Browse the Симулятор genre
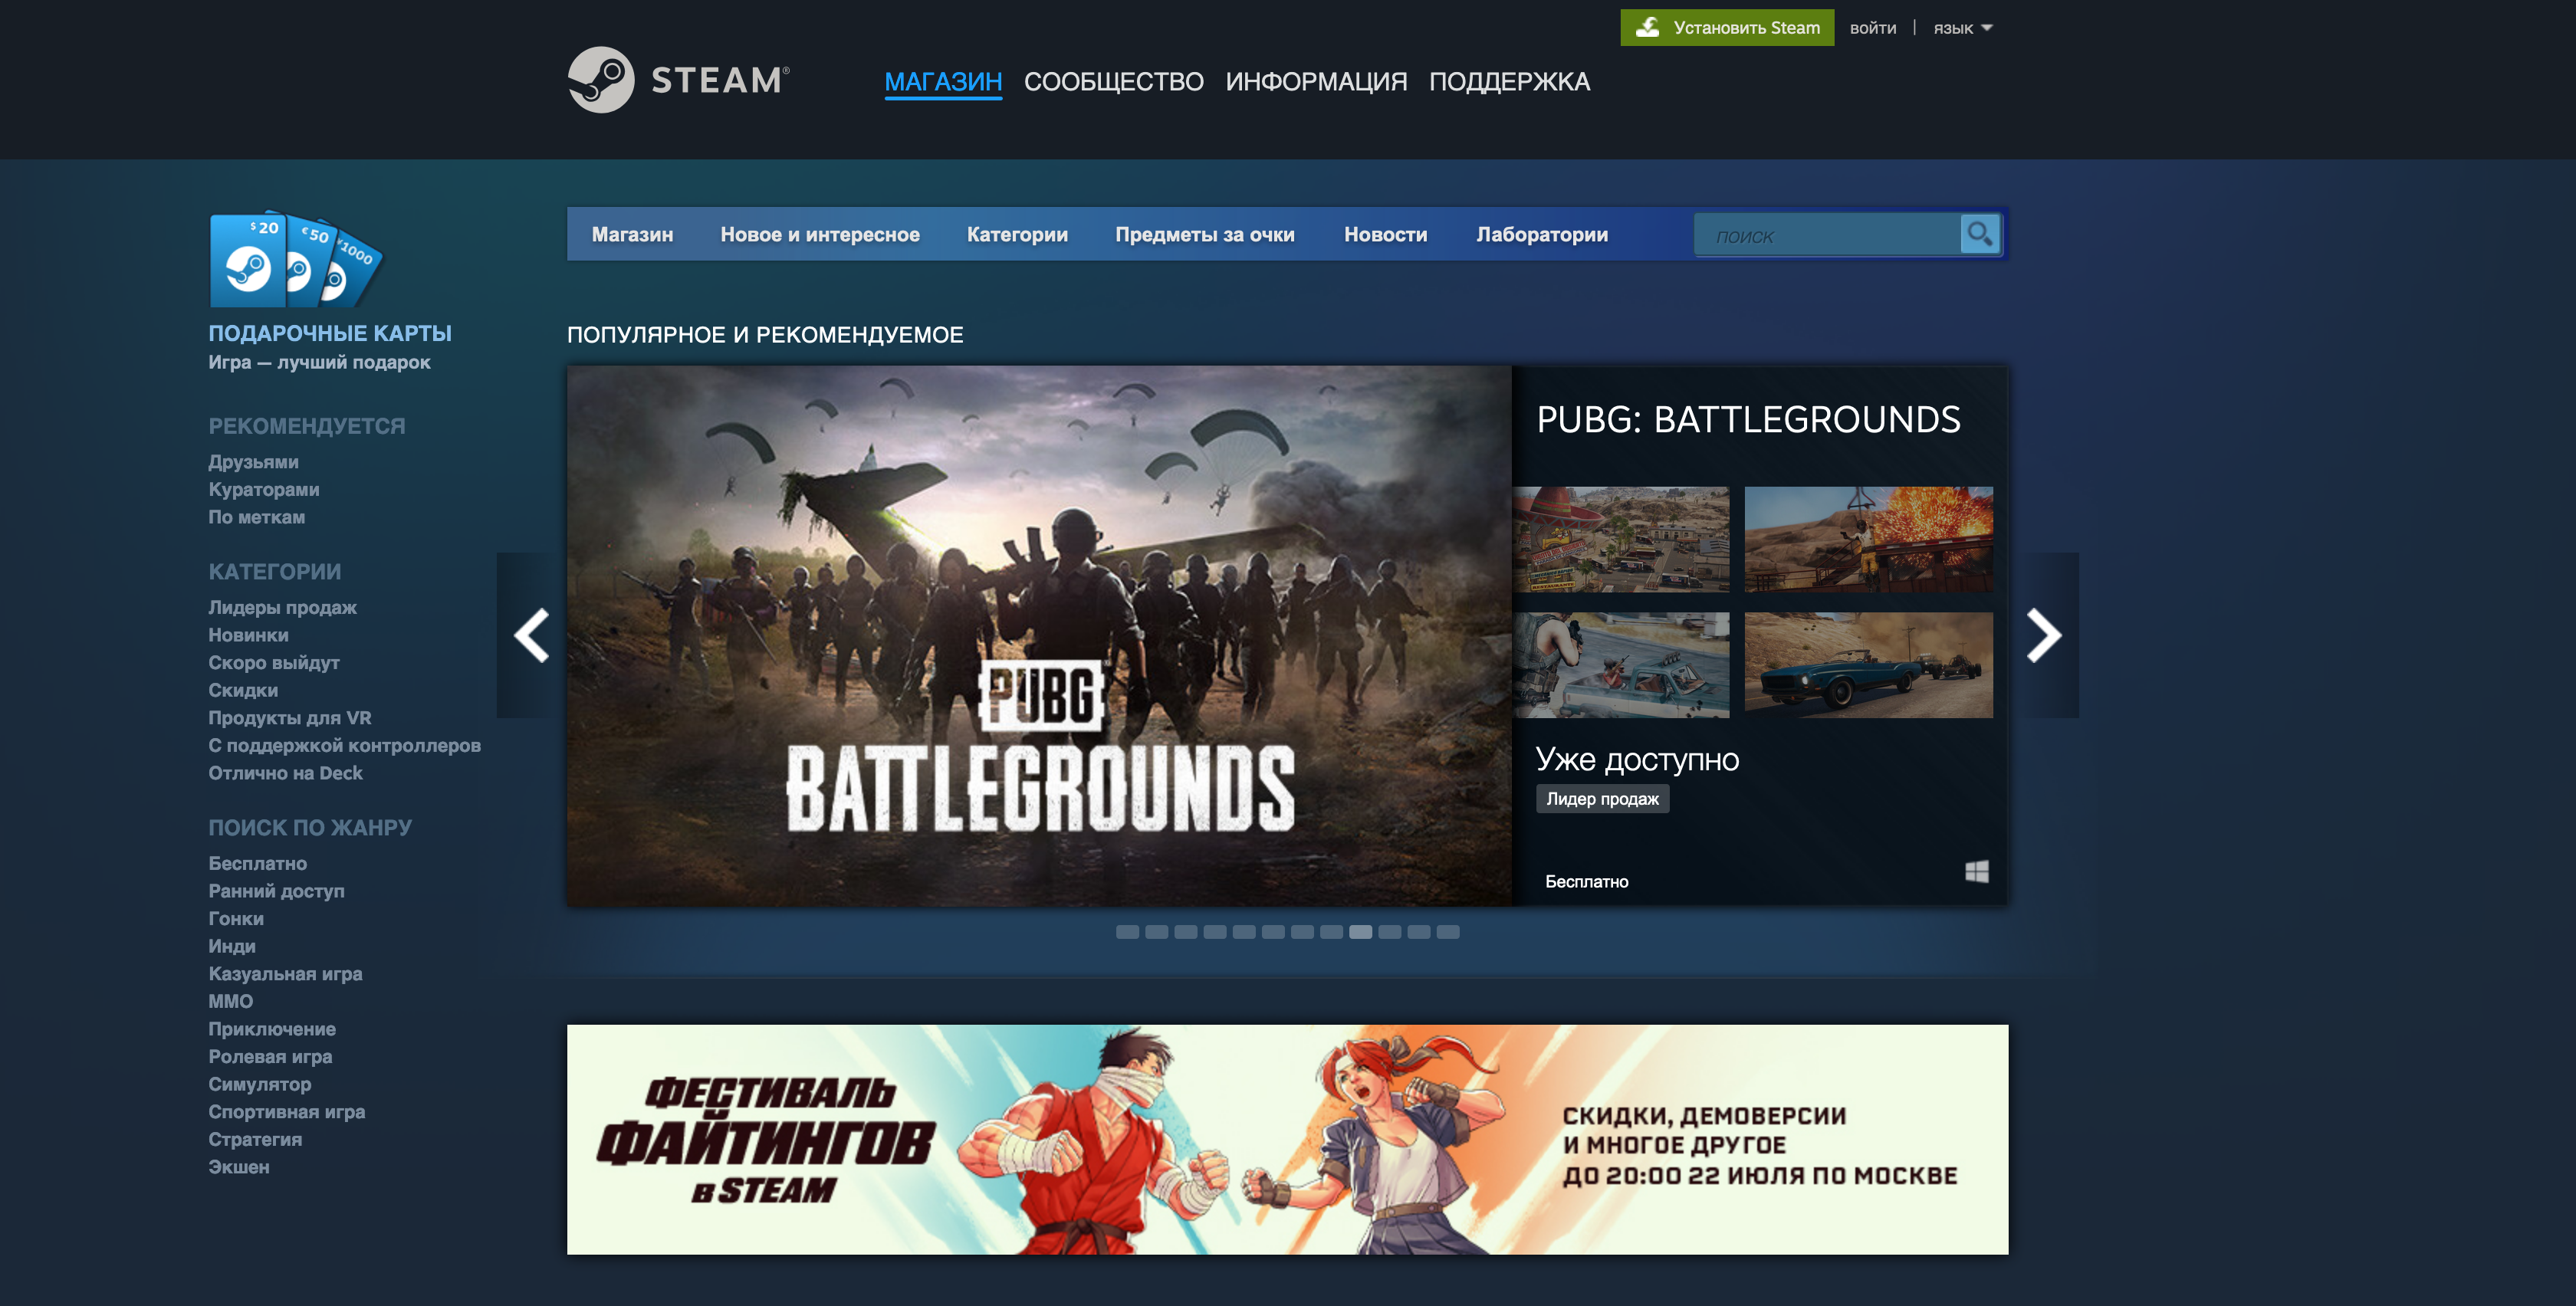2576x1306 pixels. (259, 1084)
